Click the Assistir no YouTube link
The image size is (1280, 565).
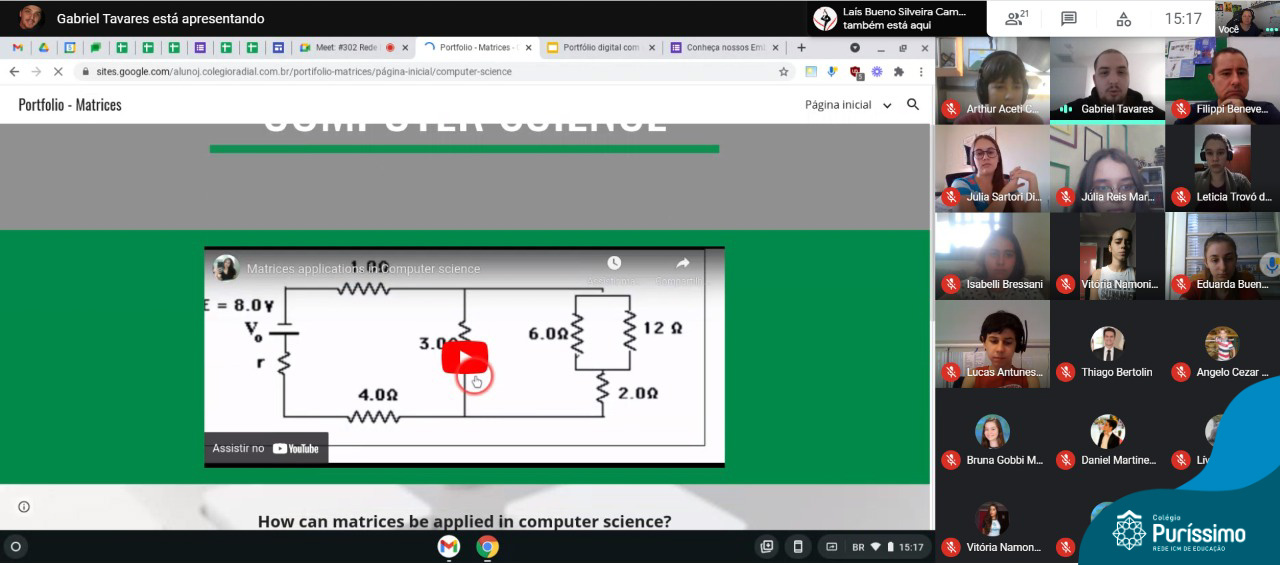(266, 449)
